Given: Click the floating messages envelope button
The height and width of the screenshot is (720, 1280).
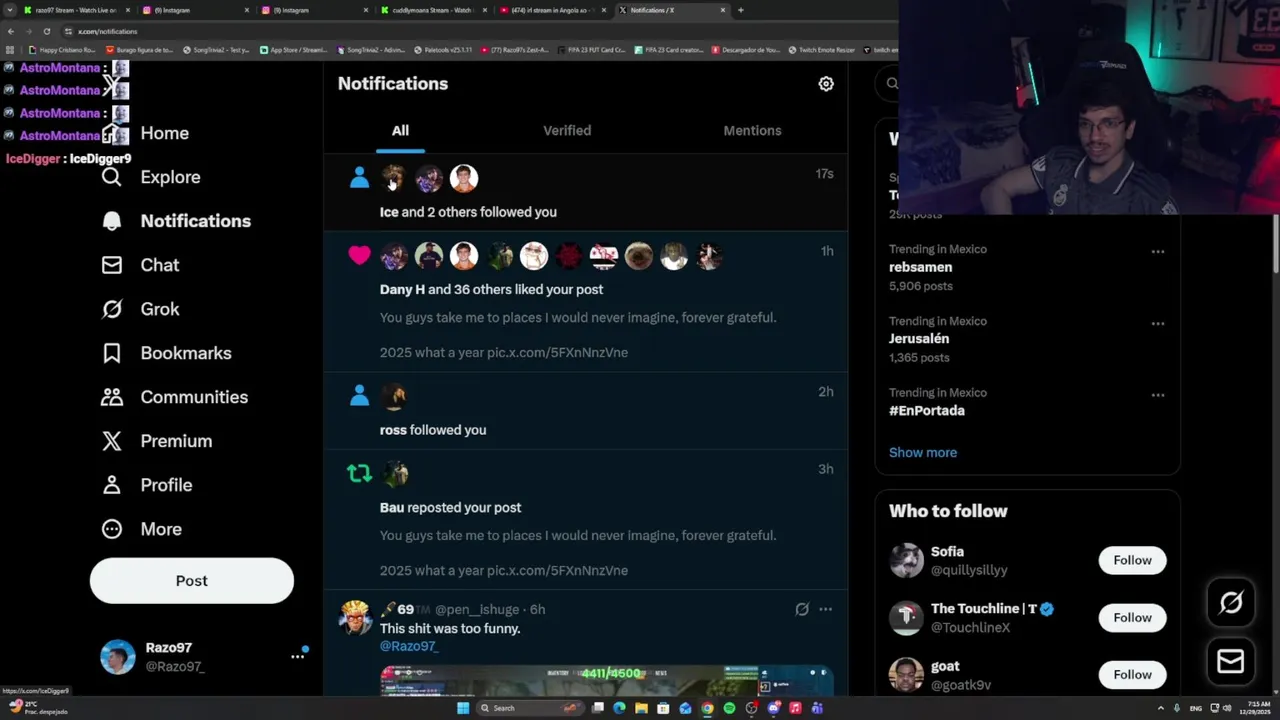Looking at the screenshot, I should coord(1231,661).
